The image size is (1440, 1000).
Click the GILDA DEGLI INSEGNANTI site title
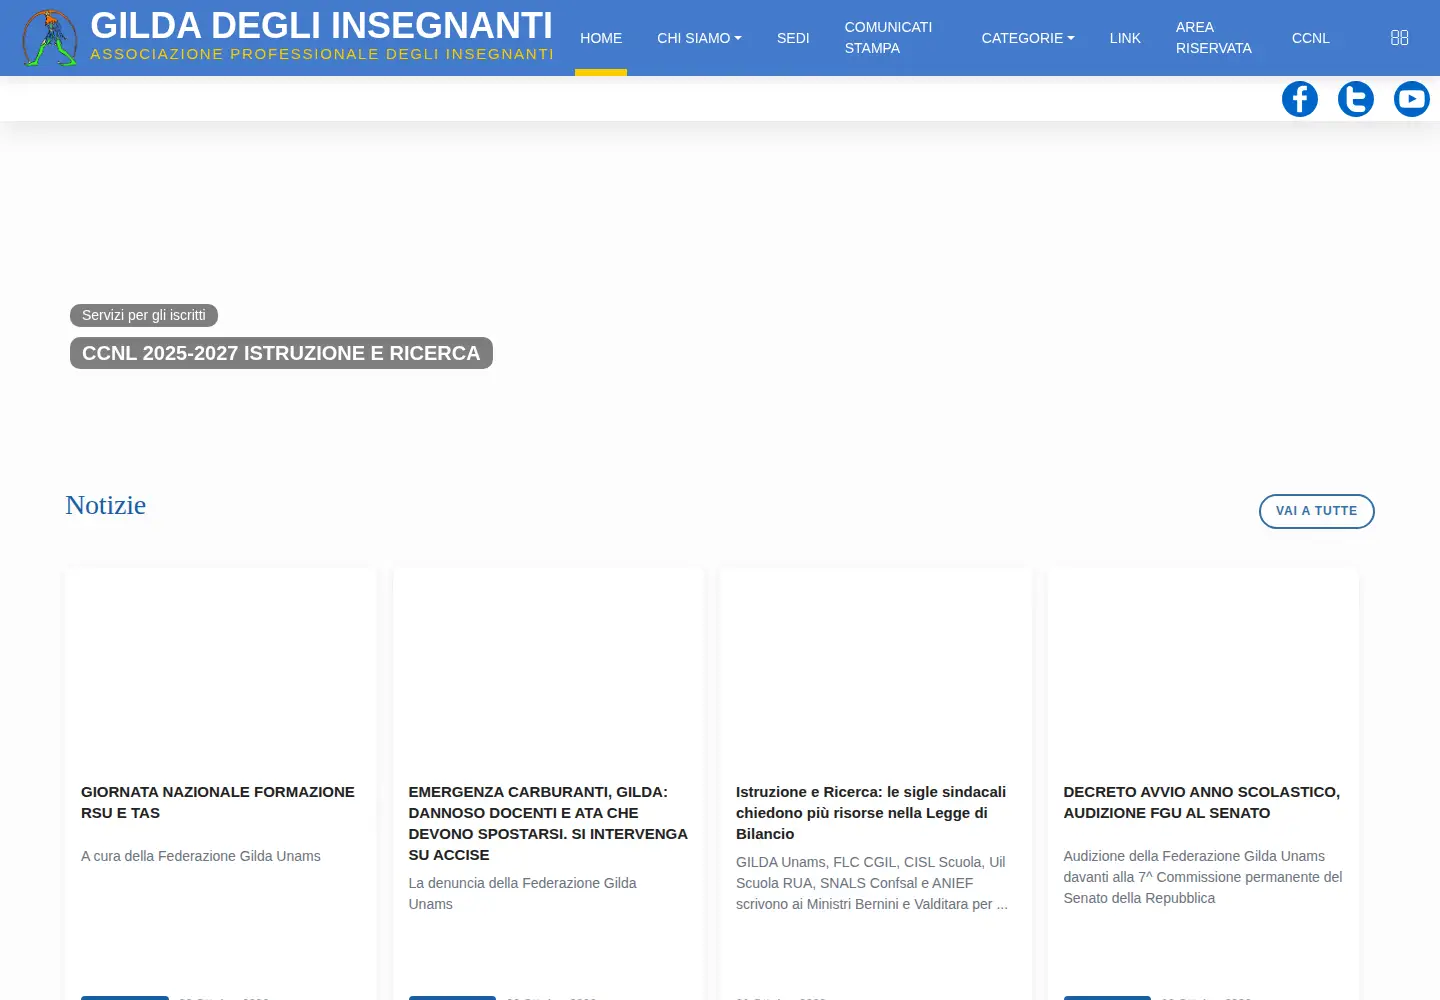pos(321,25)
